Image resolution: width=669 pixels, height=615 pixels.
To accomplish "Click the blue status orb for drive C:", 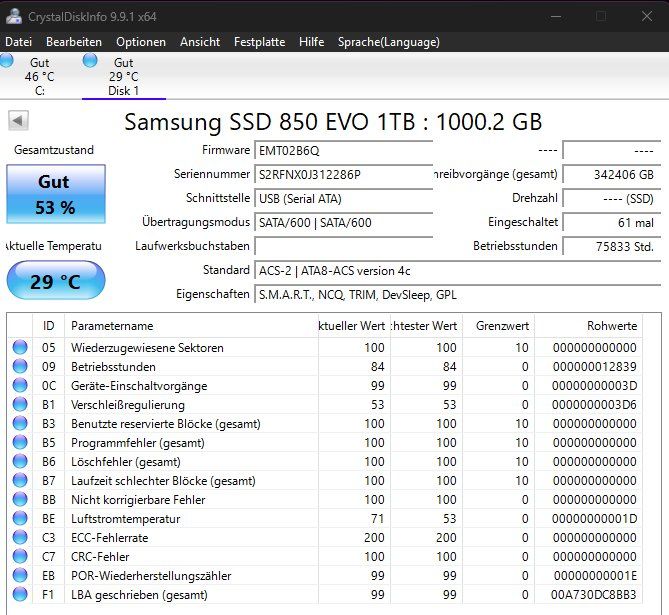I will 6,60.
